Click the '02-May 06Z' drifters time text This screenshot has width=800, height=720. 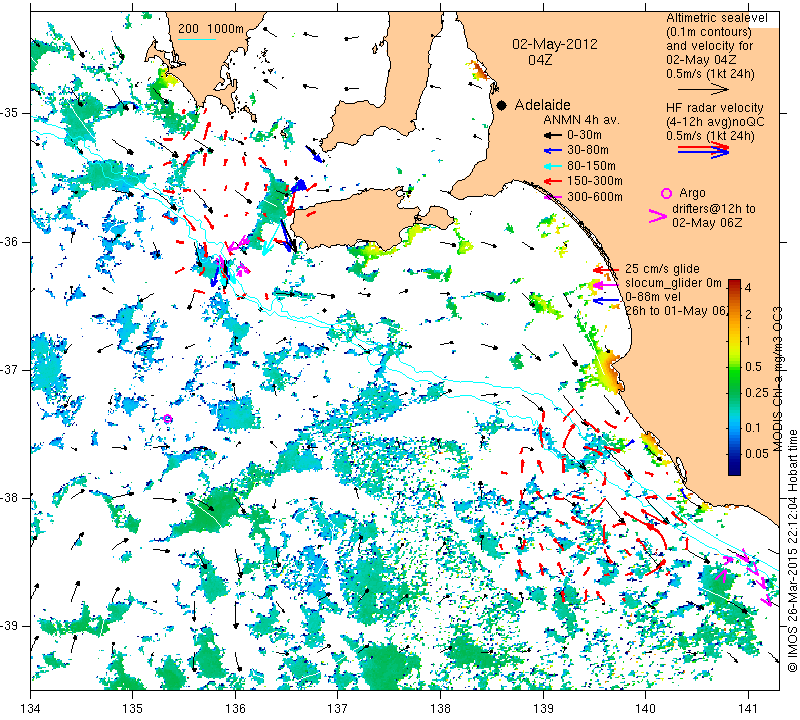(707, 222)
